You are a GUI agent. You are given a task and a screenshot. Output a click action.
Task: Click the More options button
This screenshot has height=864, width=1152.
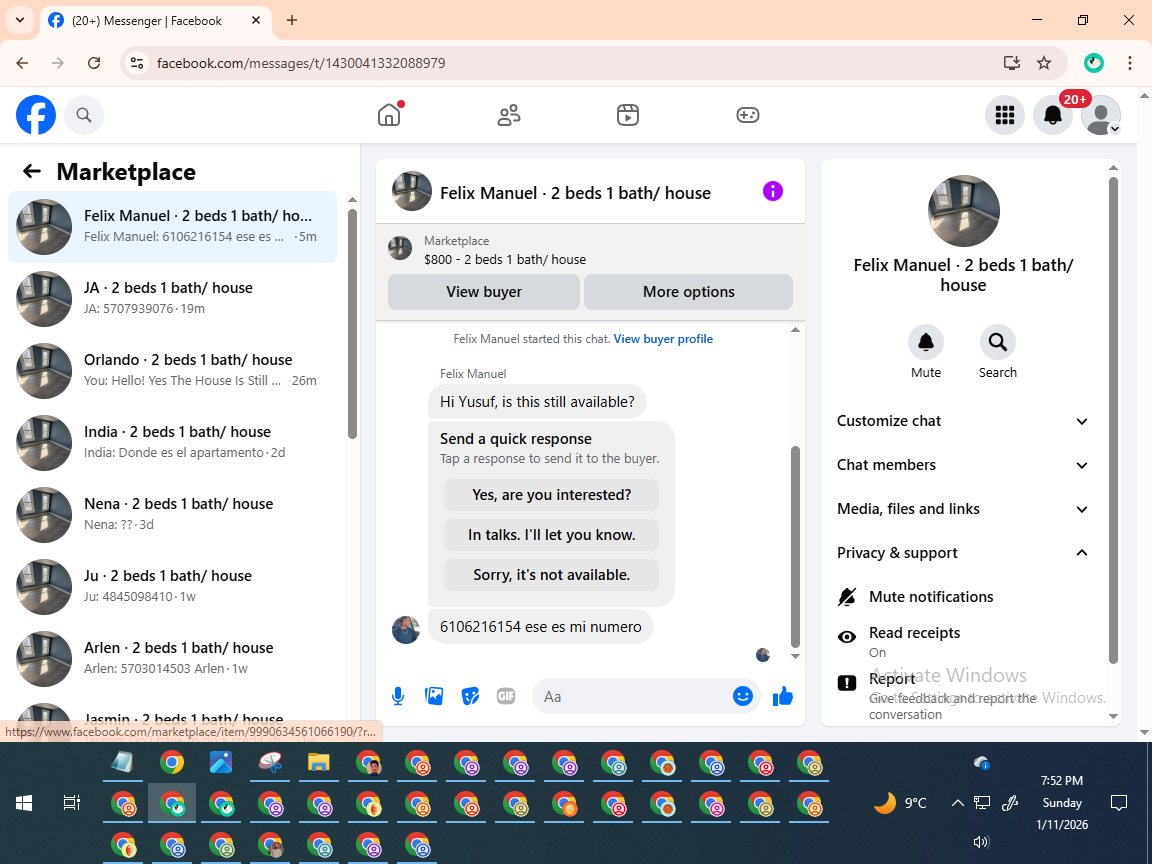click(x=688, y=292)
